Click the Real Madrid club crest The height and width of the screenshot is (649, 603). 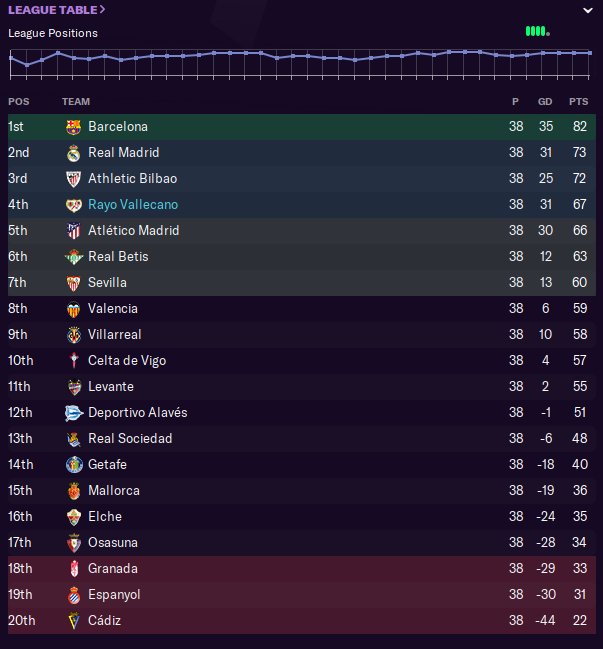(73, 153)
